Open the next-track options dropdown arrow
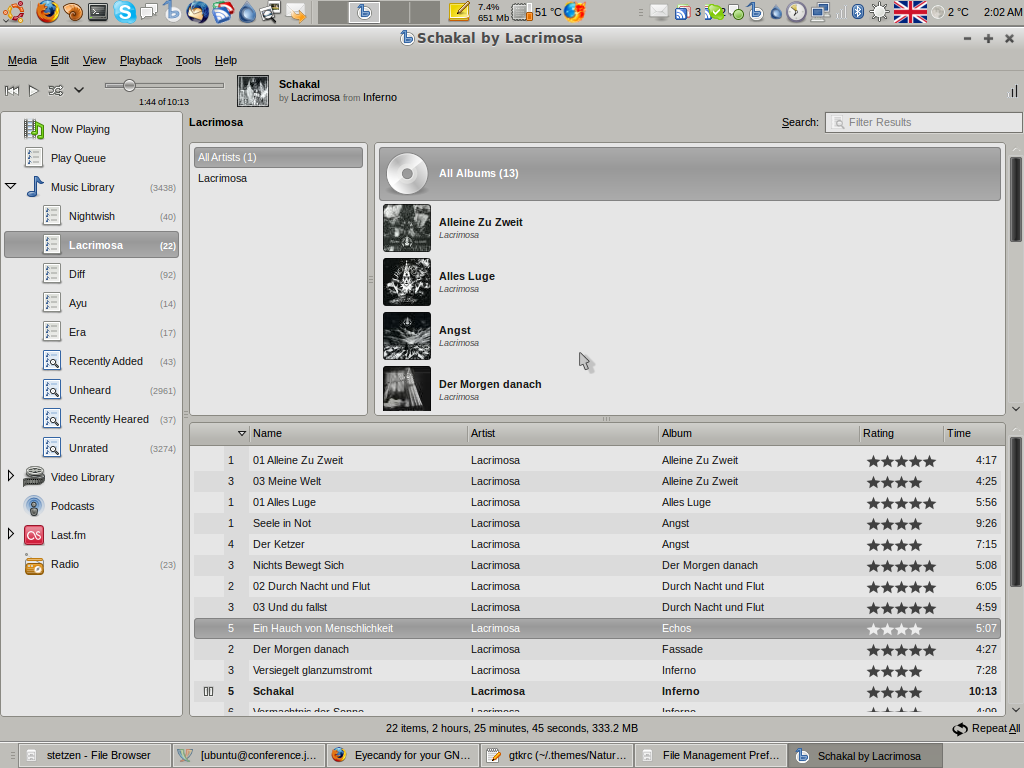The height and width of the screenshot is (768, 1024). (78, 90)
